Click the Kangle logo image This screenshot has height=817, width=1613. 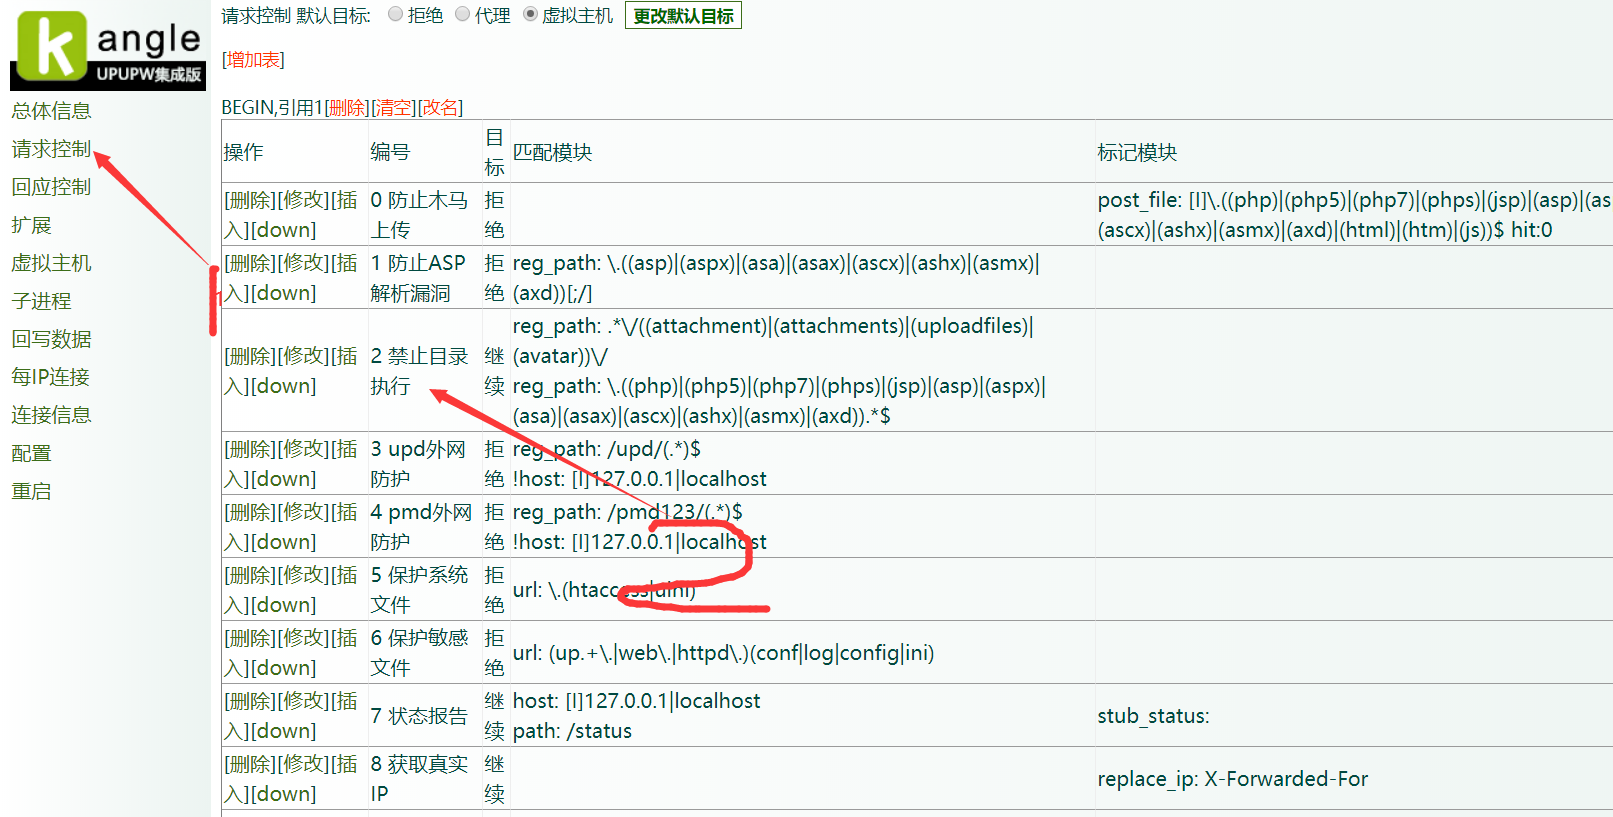(108, 50)
